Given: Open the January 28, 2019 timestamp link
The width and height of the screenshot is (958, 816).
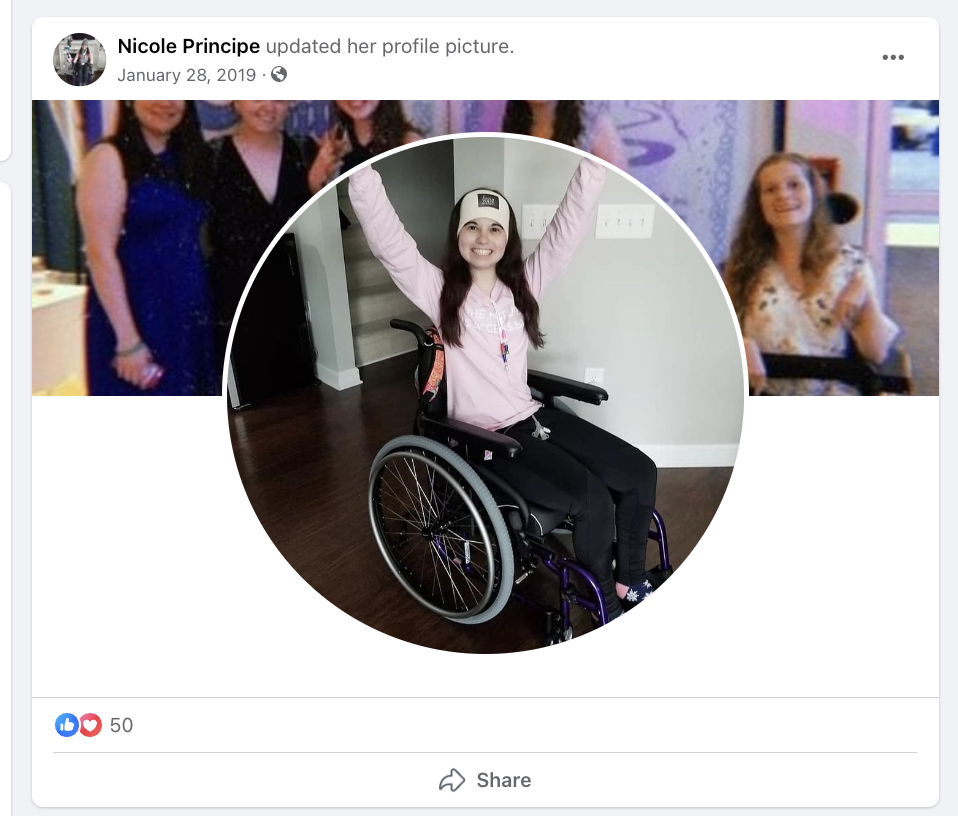Looking at the screenshot, I should coord(186,75).
